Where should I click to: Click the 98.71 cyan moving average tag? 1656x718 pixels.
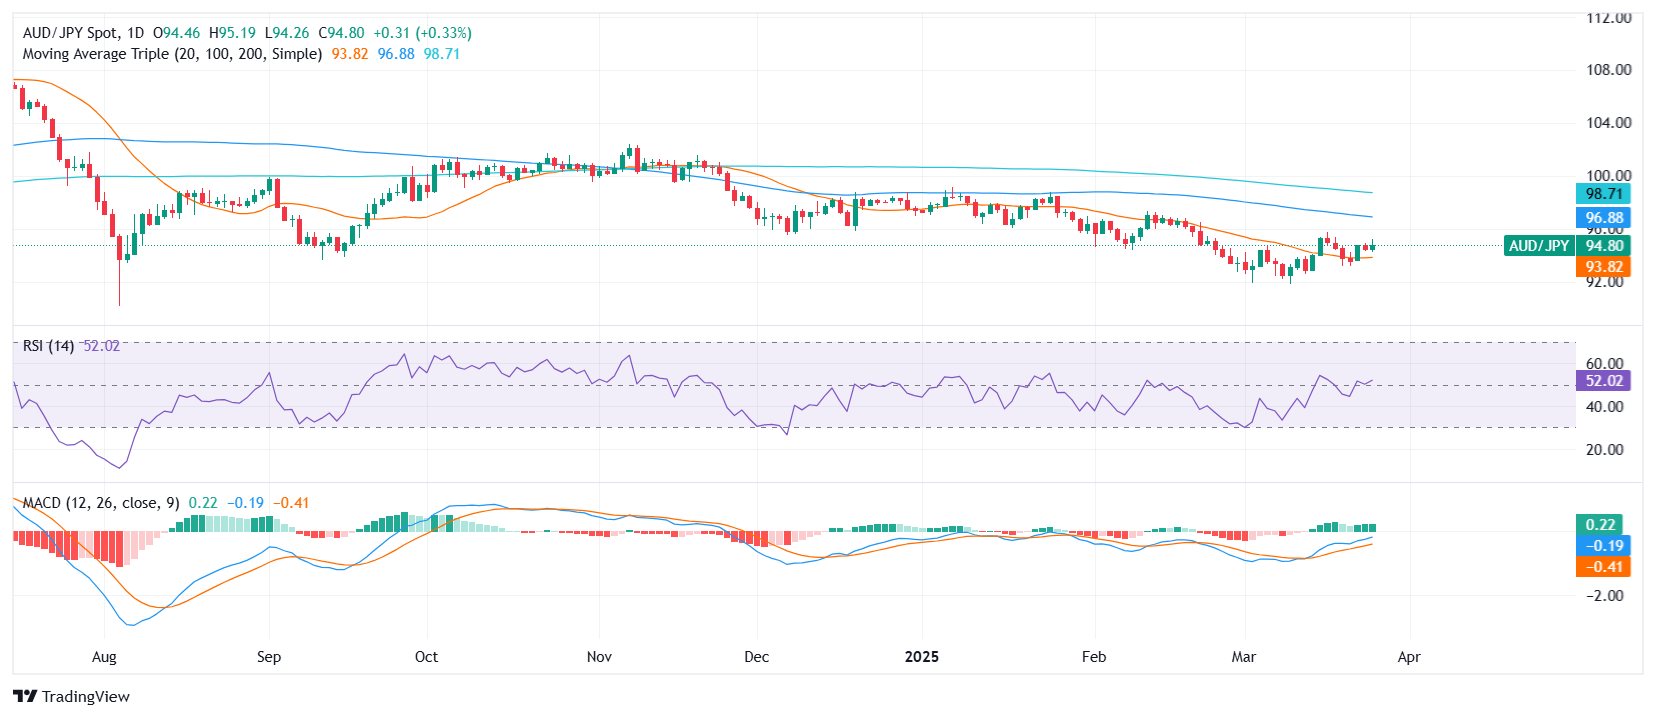pos(1603,194)
